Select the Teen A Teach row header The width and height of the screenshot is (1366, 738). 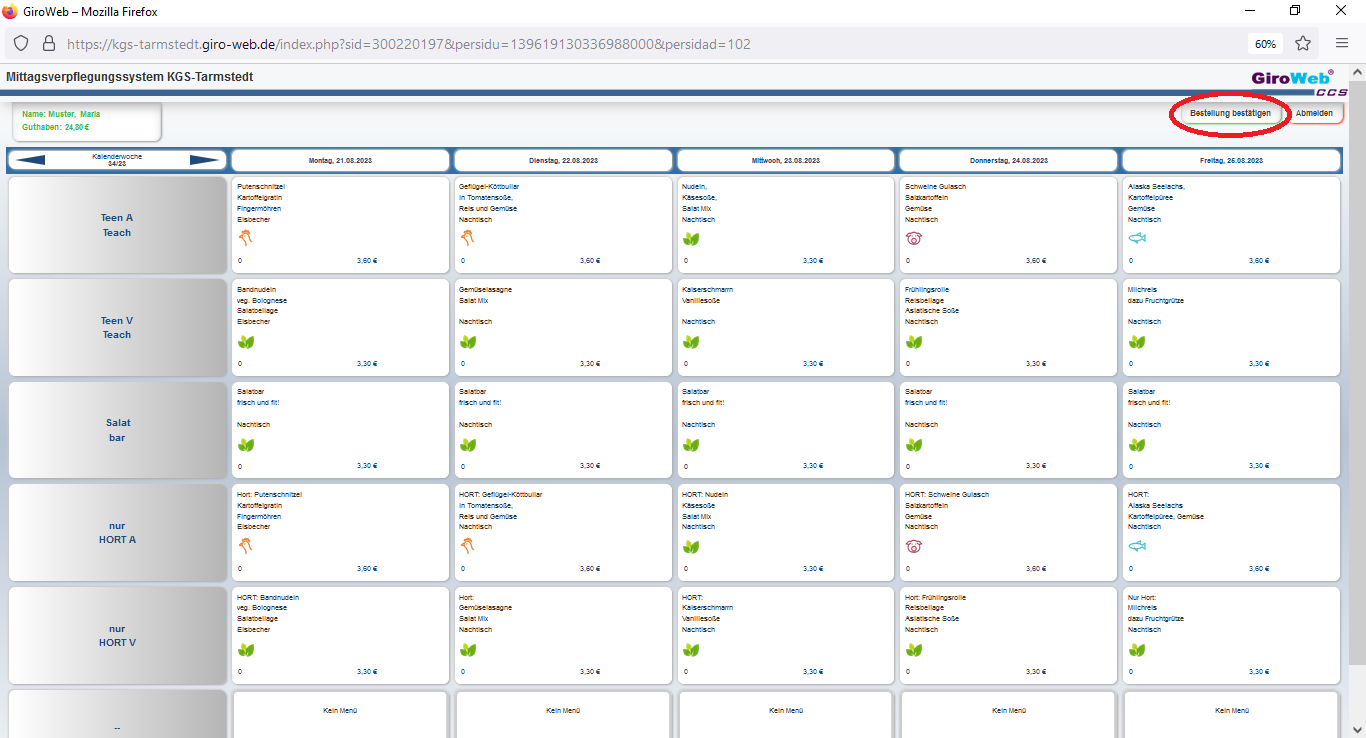click(117, 225)
